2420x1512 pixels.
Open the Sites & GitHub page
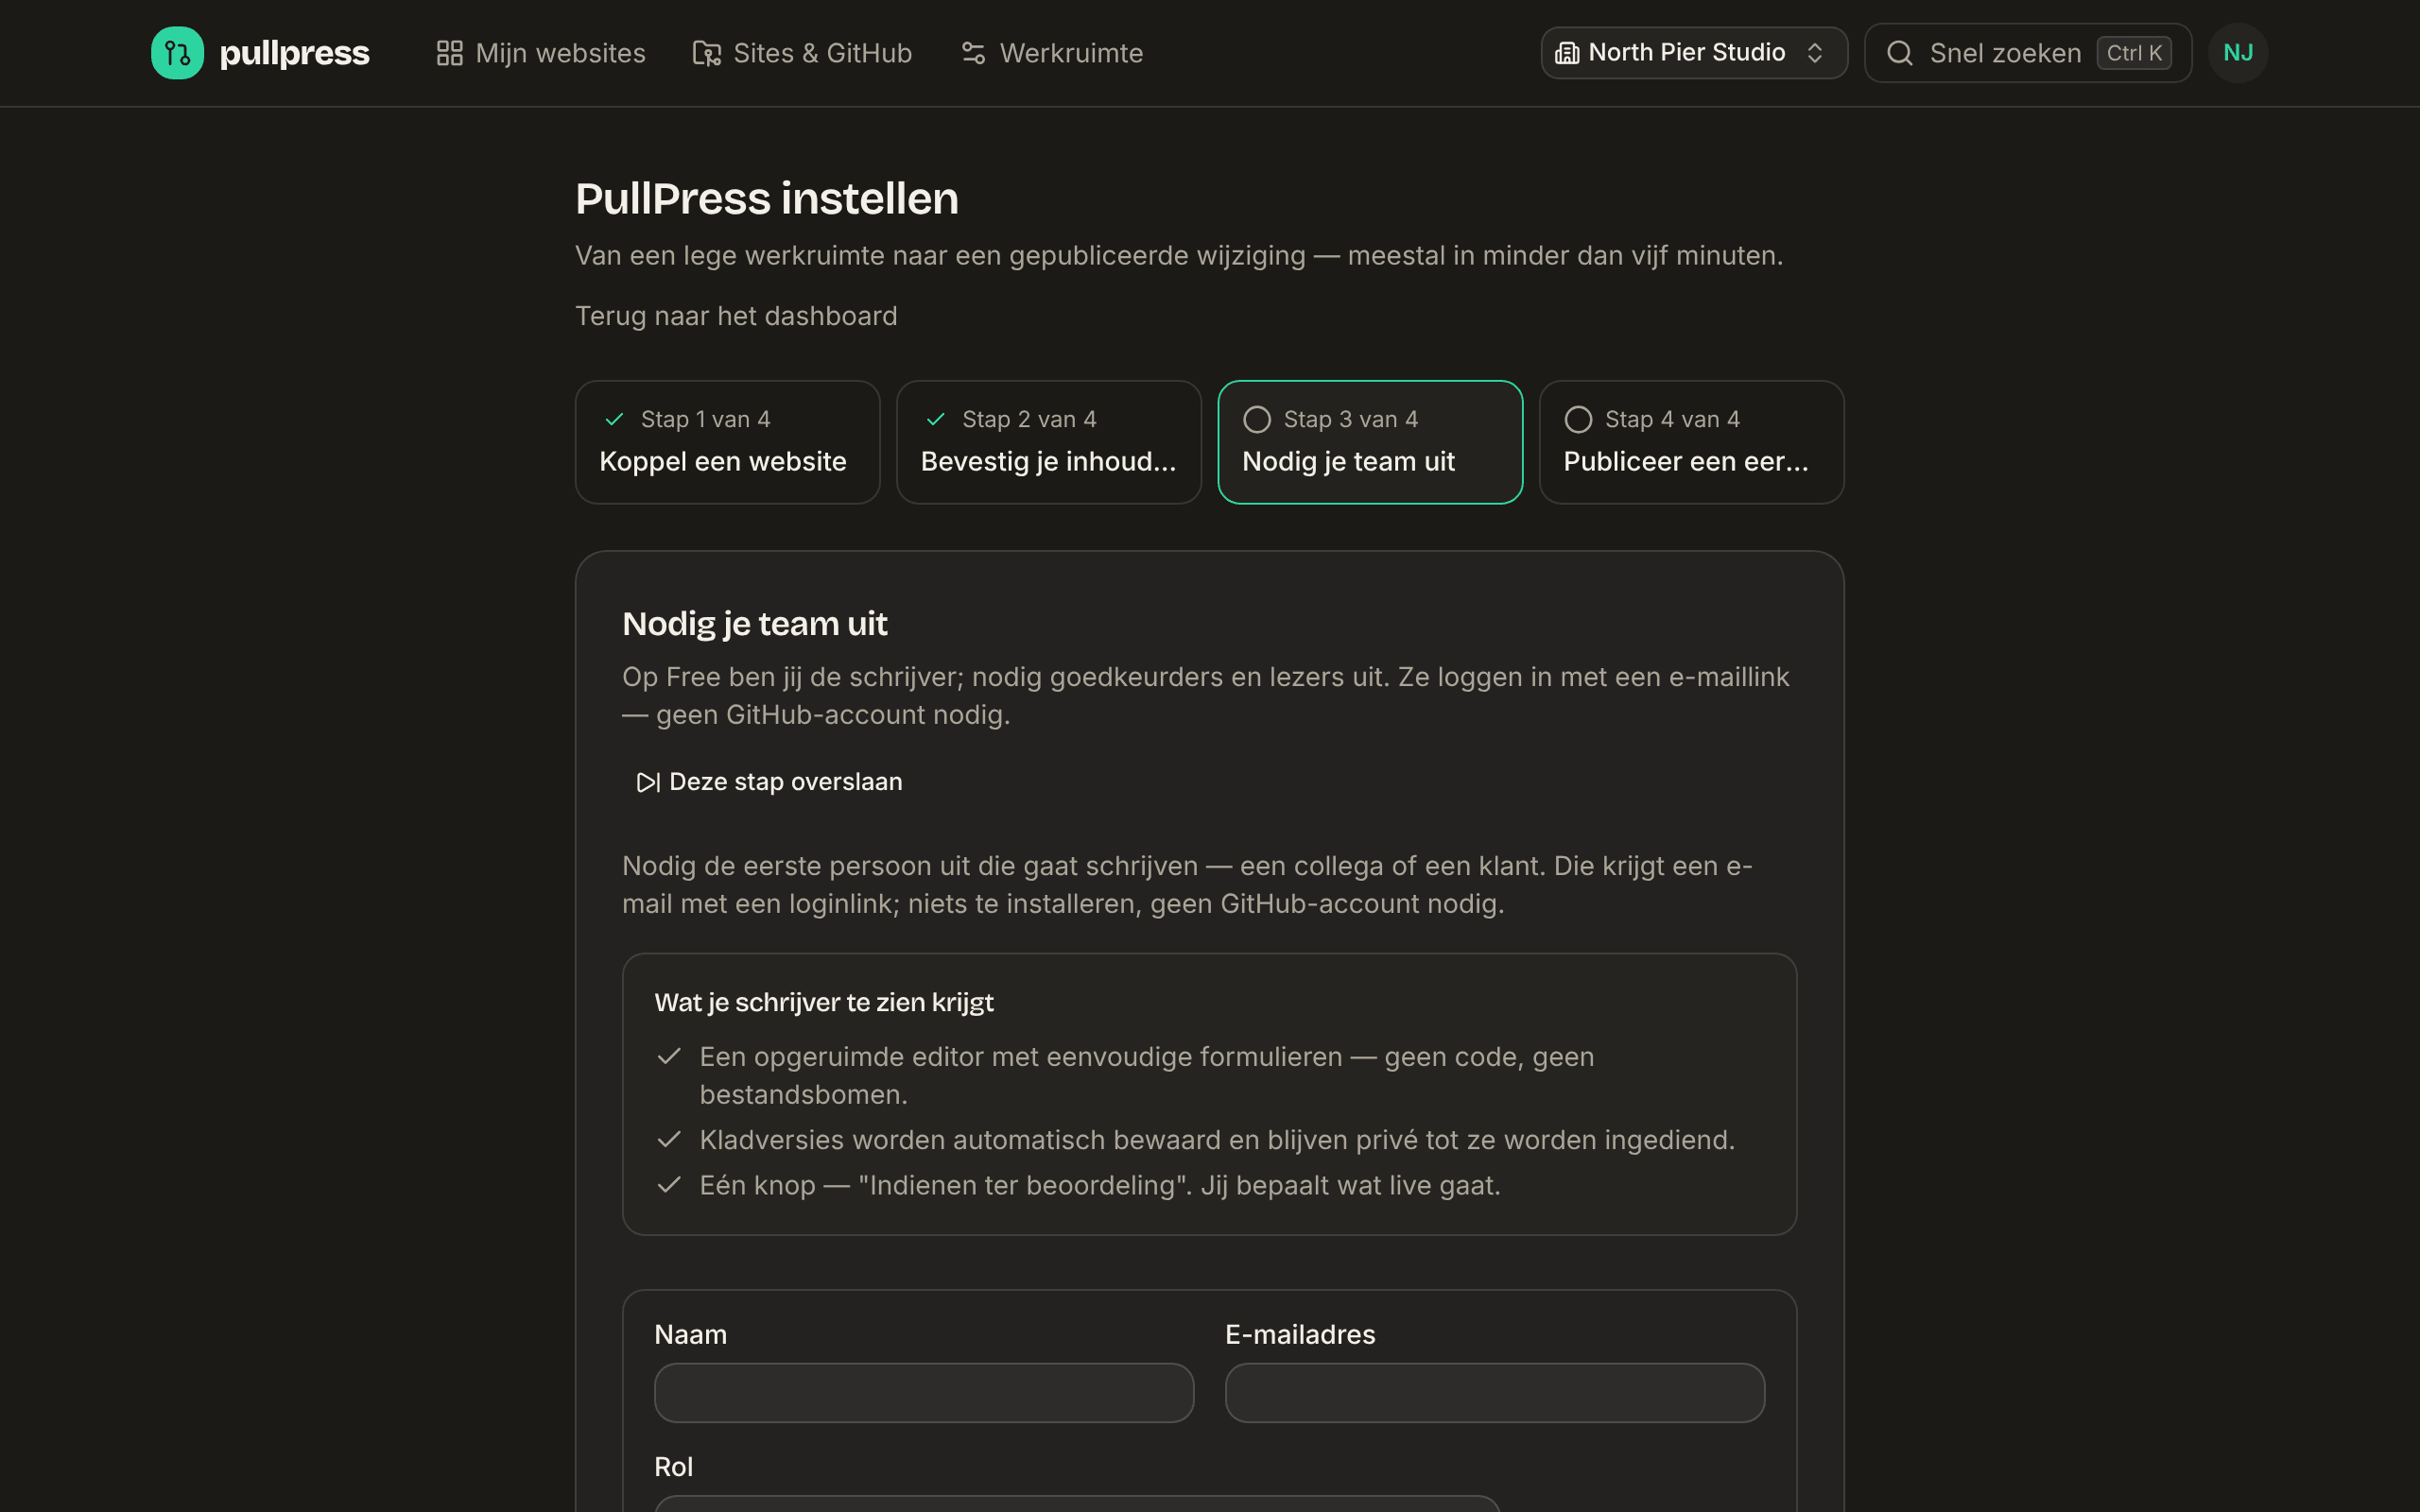(x=802, y=53)
